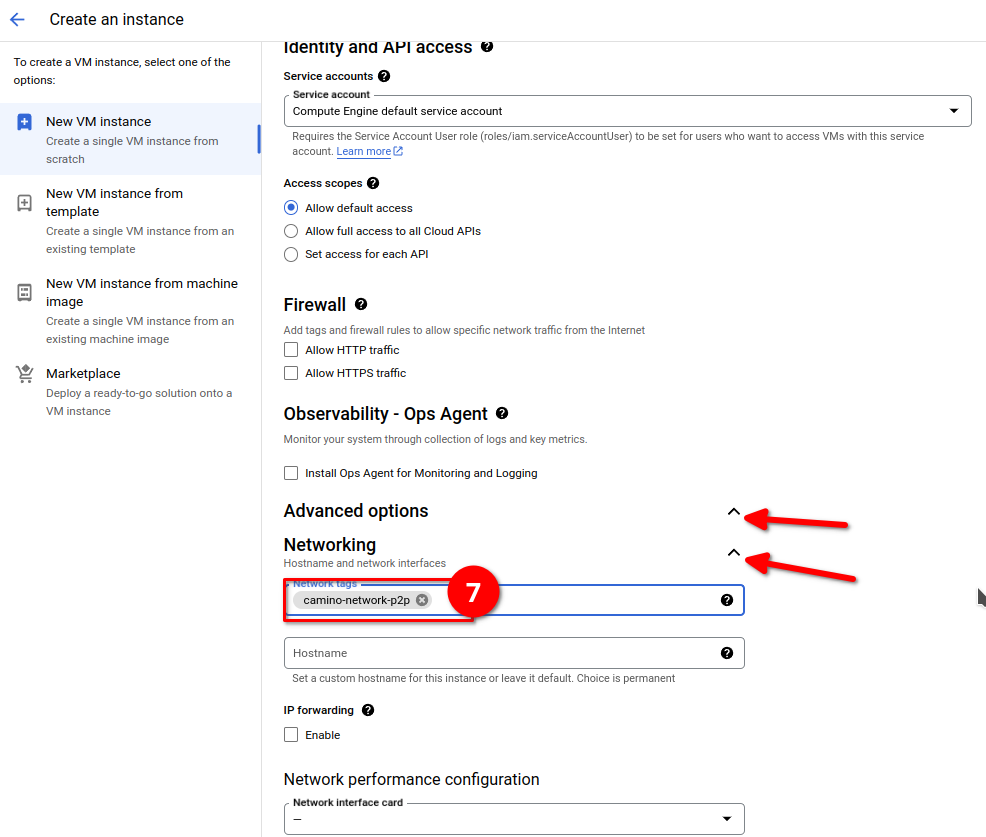
Task: Select Set access for each API
Action: pyautogui.click(x=291, y=254)
